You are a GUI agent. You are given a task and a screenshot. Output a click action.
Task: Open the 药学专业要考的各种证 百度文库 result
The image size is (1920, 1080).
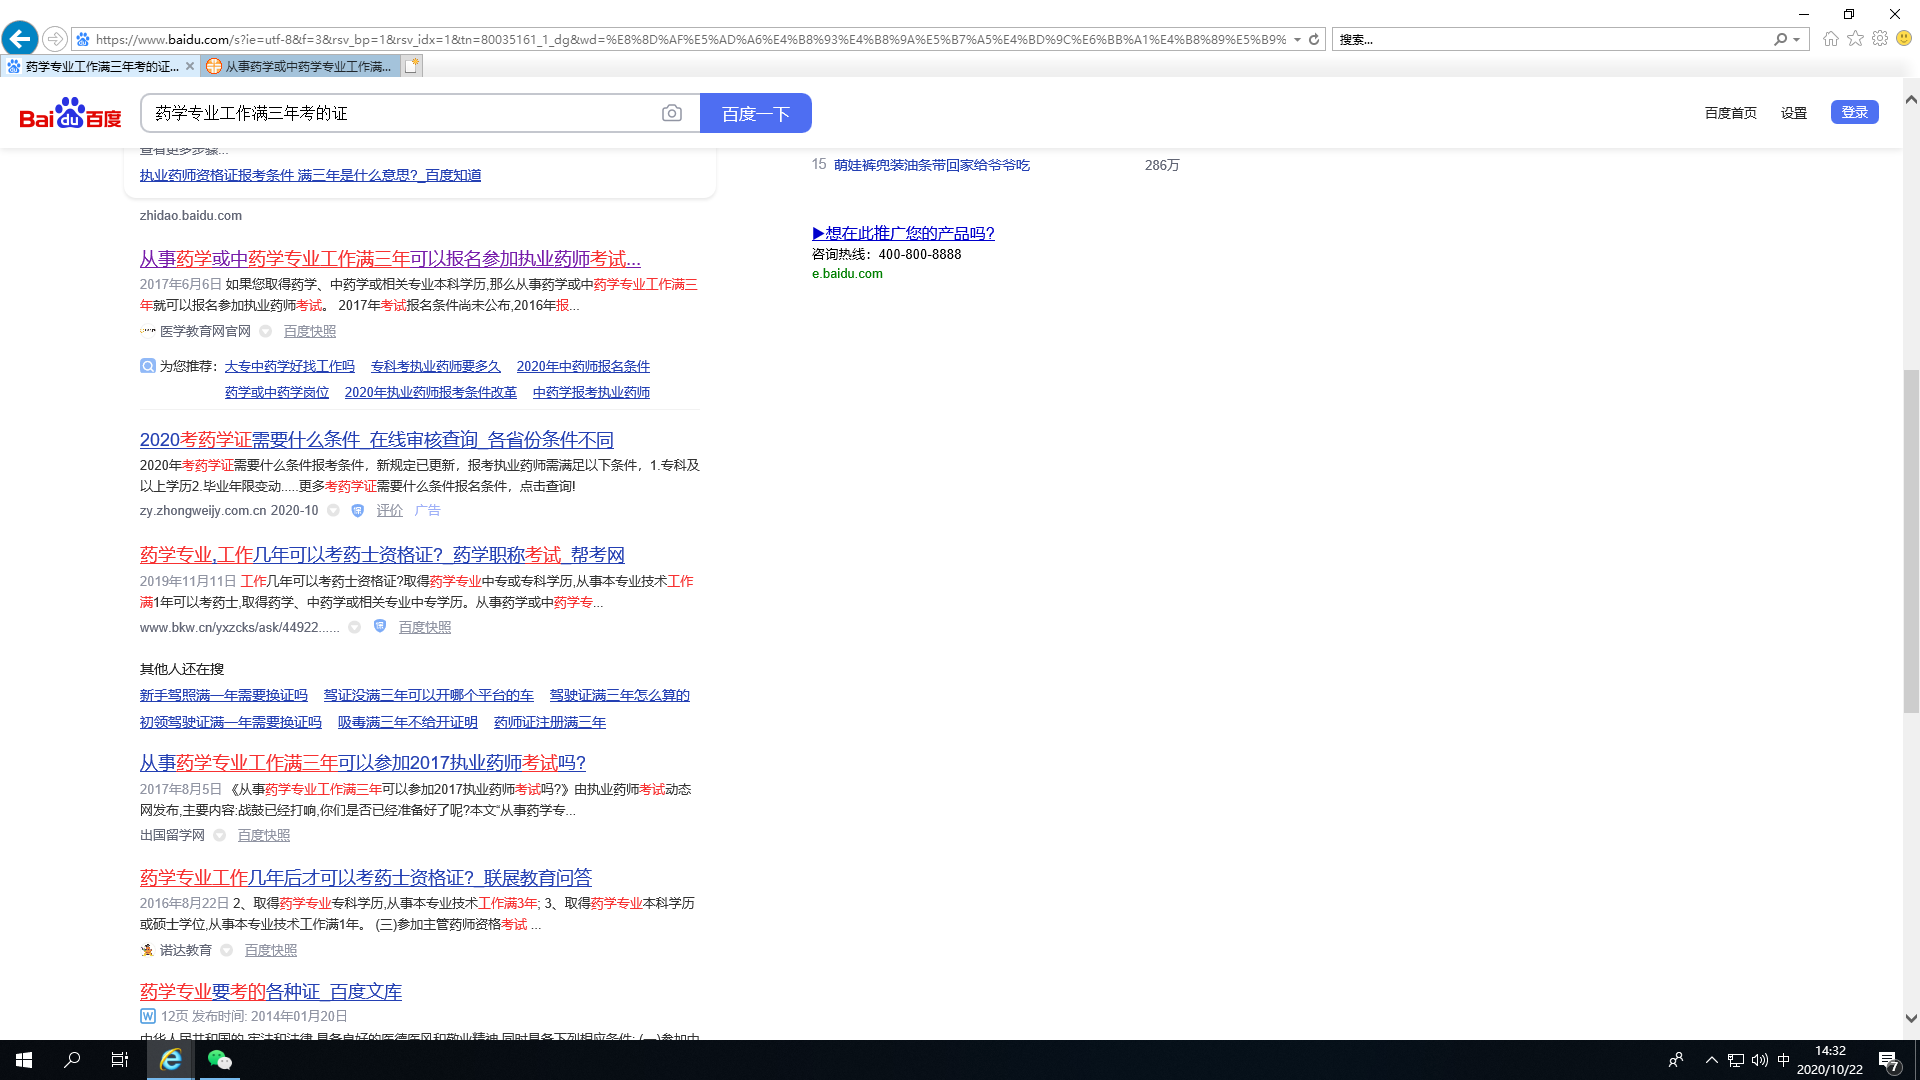tap(270, 991)
